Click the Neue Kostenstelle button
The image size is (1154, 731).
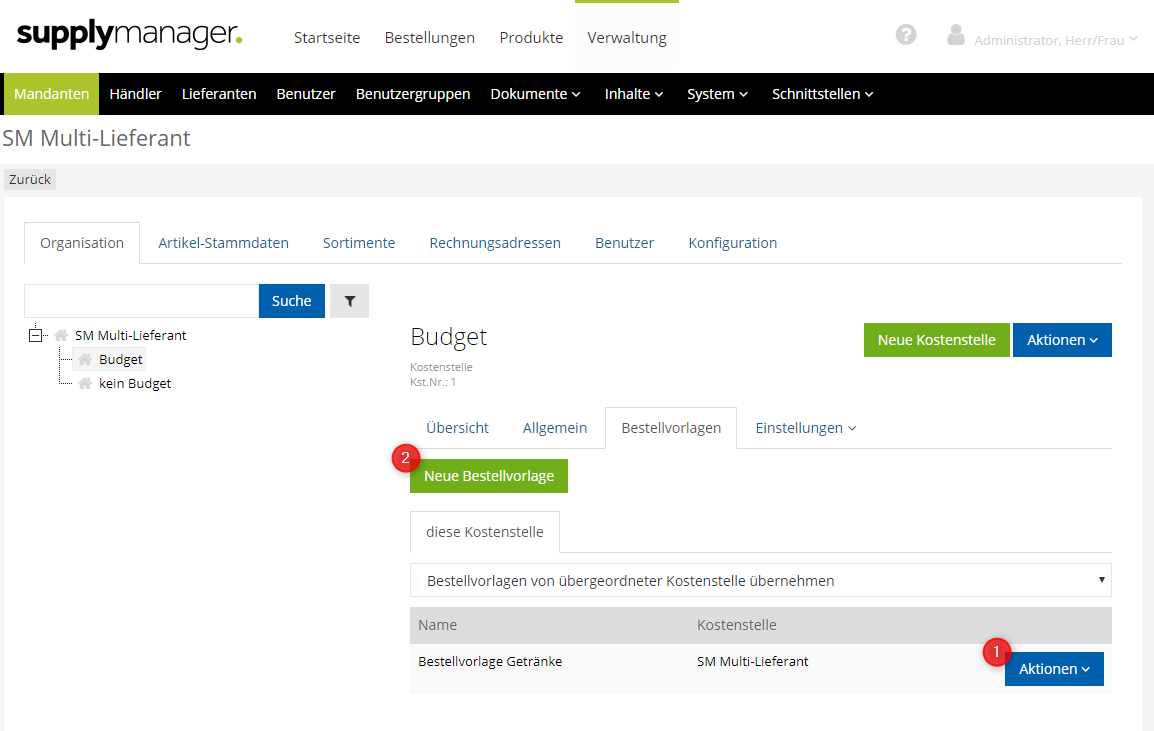[936, 340]
